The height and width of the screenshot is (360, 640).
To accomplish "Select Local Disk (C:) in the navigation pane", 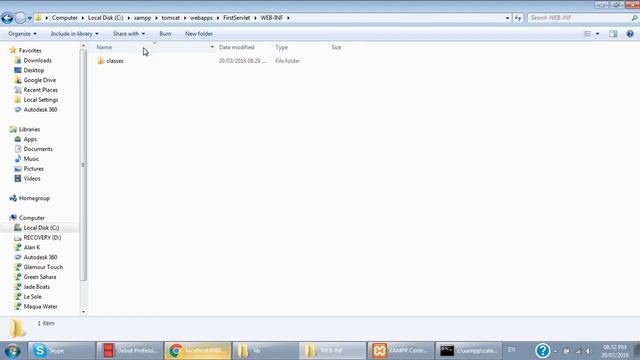I will [x=41, y=228].
